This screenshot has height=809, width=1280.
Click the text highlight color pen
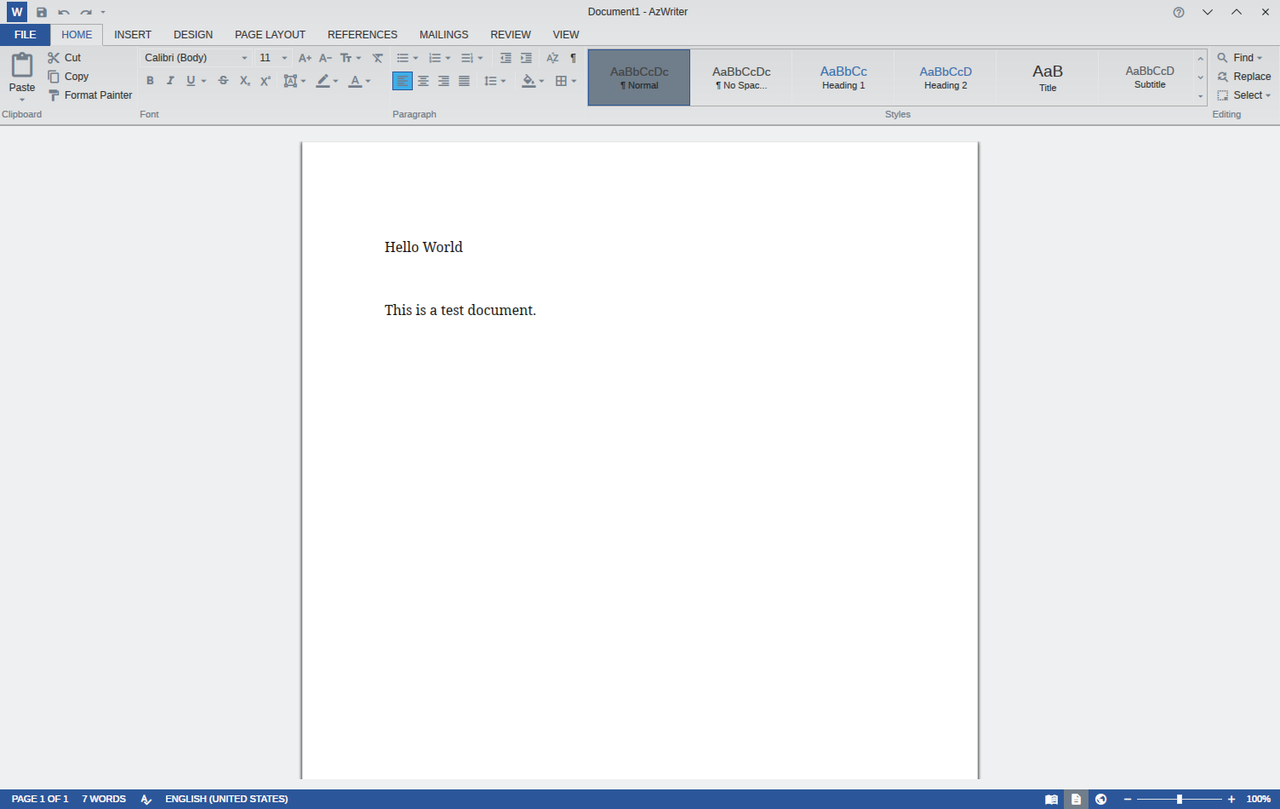tap(322, 81)
